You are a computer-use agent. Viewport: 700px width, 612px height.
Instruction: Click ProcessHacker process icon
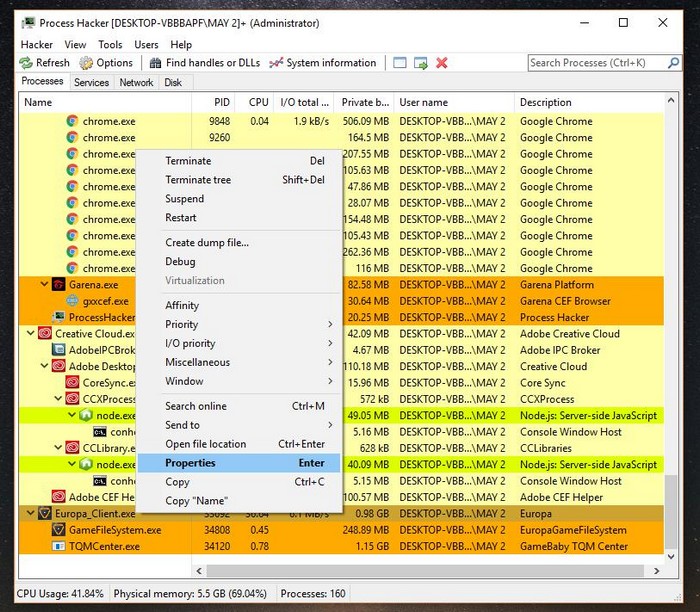click(x=58, y=317)
